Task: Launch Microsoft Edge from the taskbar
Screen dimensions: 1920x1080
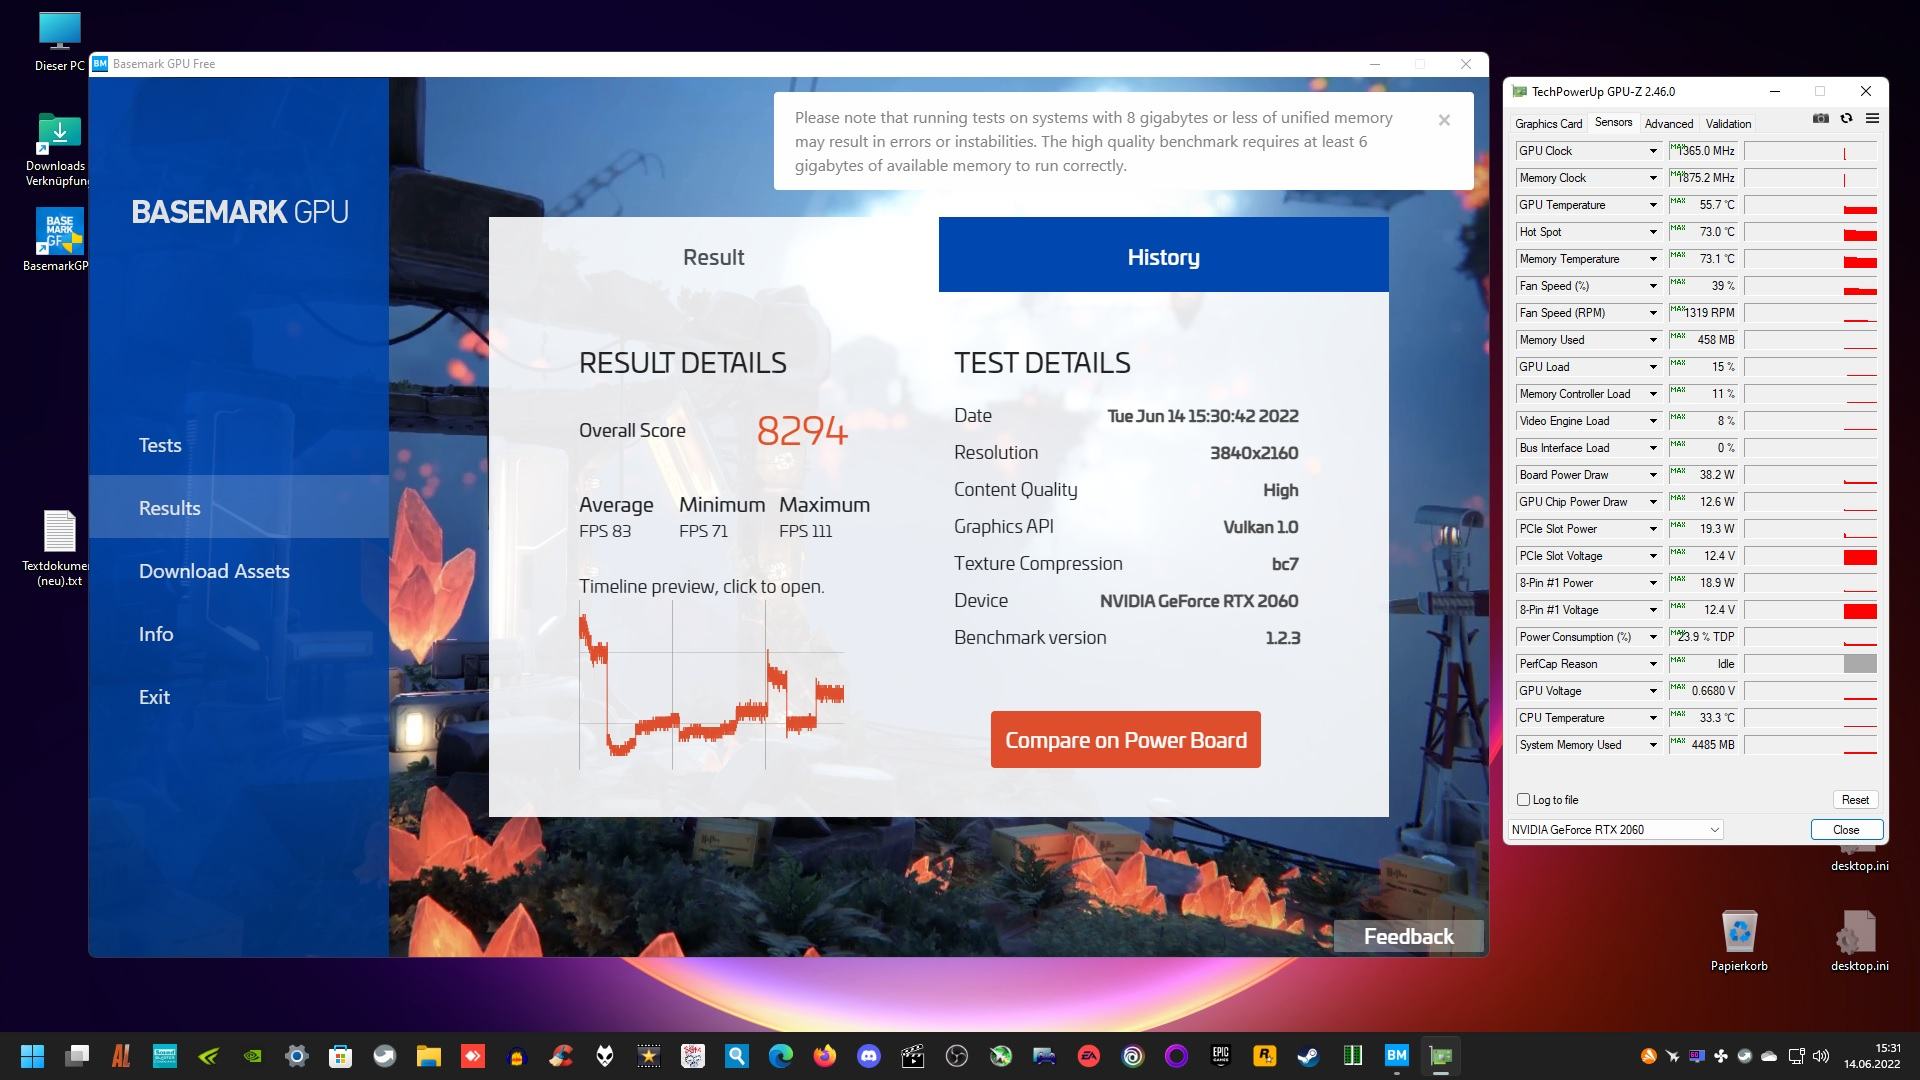Action: [781, 1056]
